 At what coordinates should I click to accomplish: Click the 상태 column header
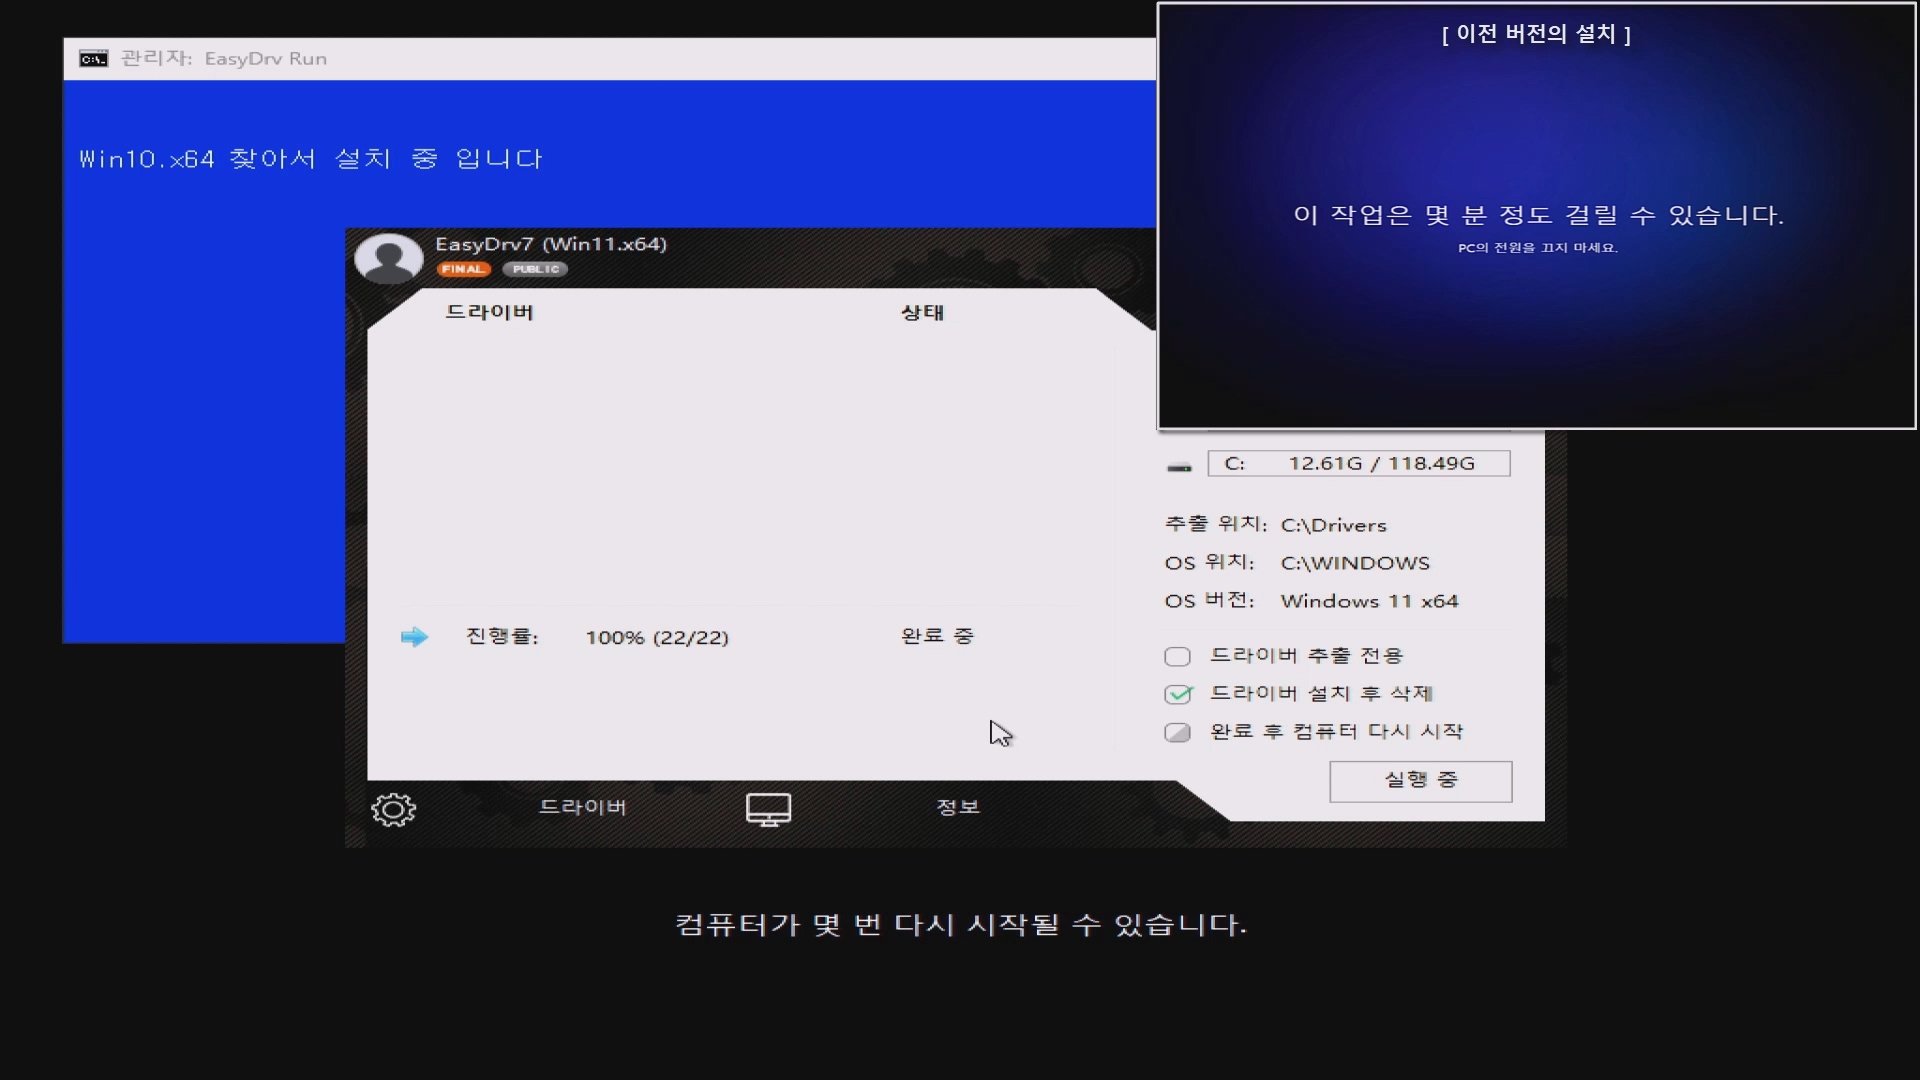(922, 312)
